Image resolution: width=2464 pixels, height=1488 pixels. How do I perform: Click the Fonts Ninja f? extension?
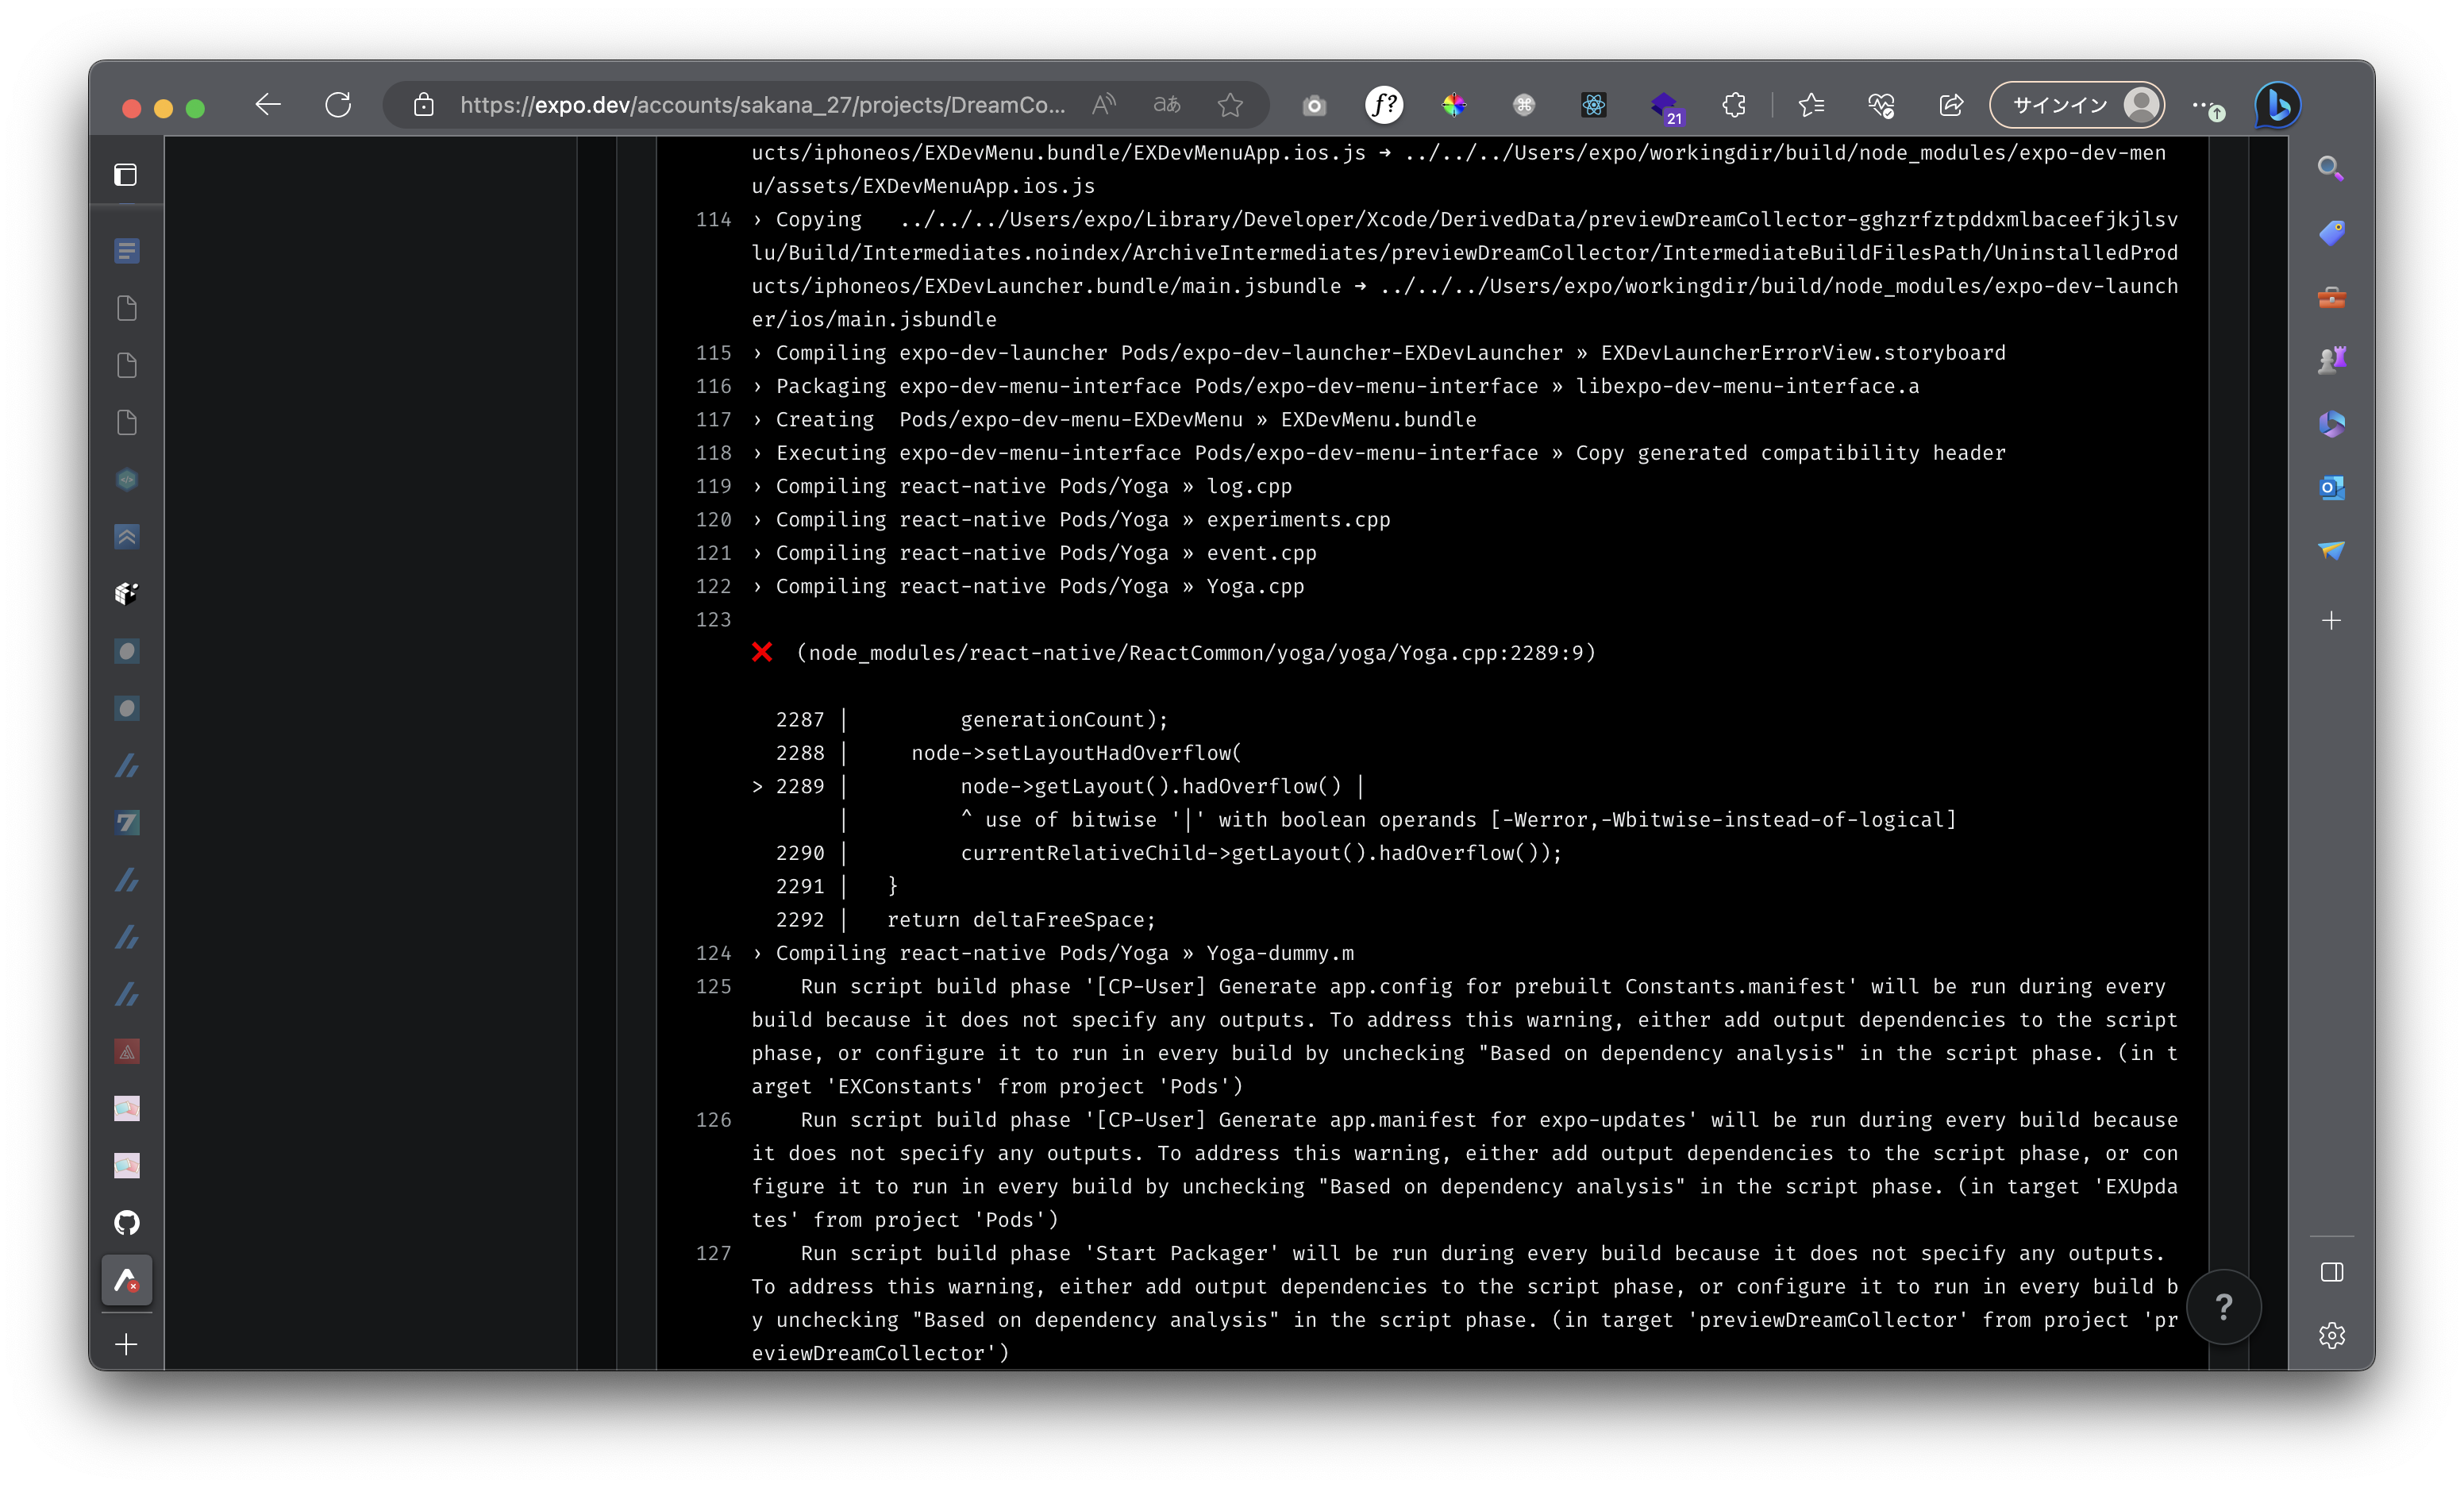1384,105
